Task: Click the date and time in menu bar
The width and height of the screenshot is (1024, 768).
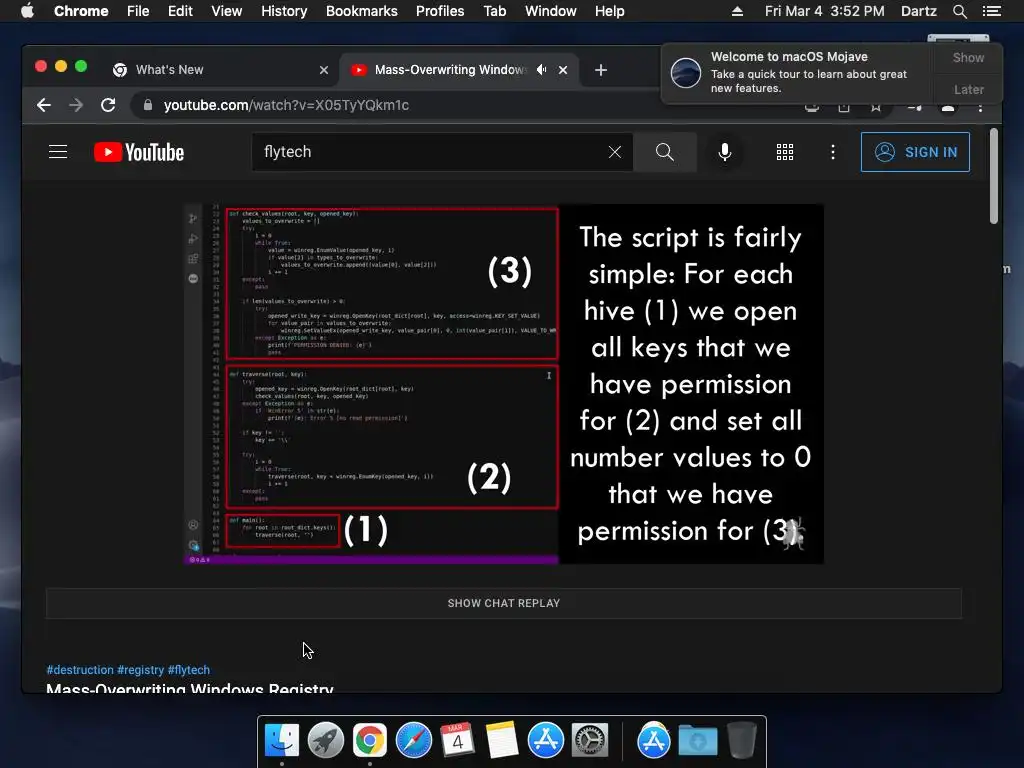Action: coord(825,11)
